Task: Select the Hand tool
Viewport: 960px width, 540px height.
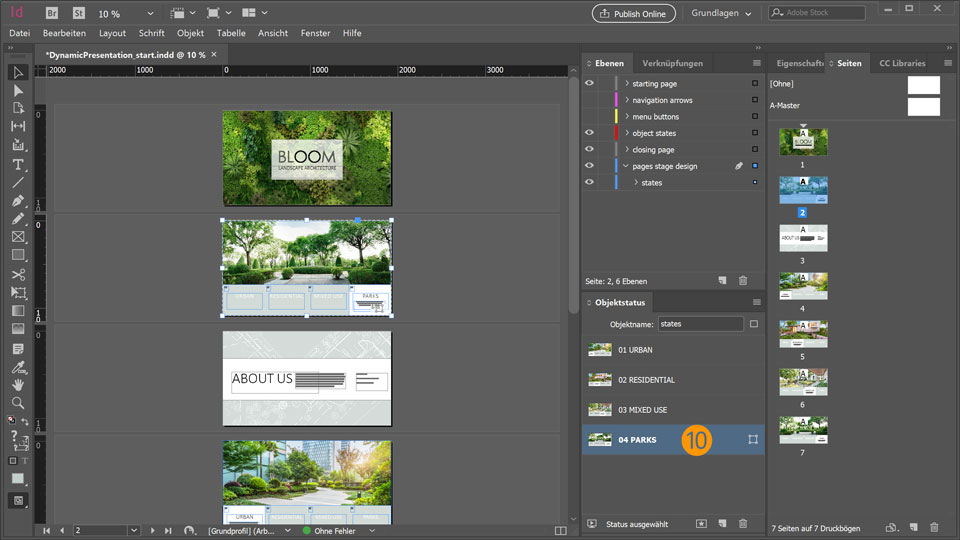Action: 18,385
